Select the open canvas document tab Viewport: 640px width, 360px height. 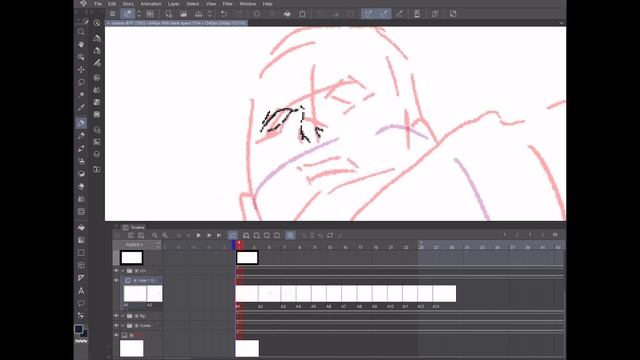point(177,23)
